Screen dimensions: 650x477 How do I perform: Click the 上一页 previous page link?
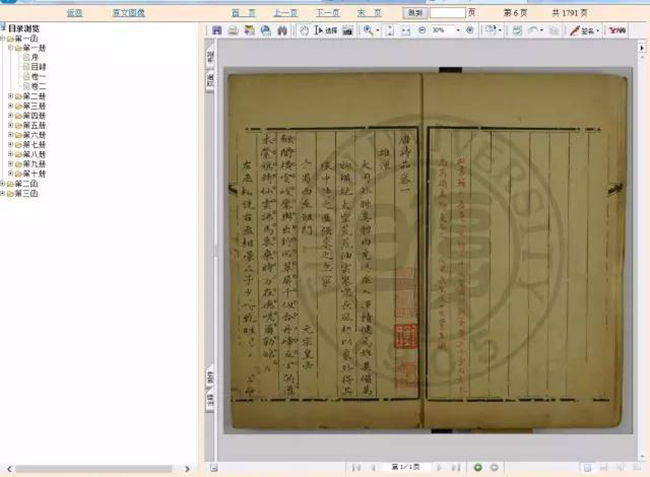click(x=285, y=13)
